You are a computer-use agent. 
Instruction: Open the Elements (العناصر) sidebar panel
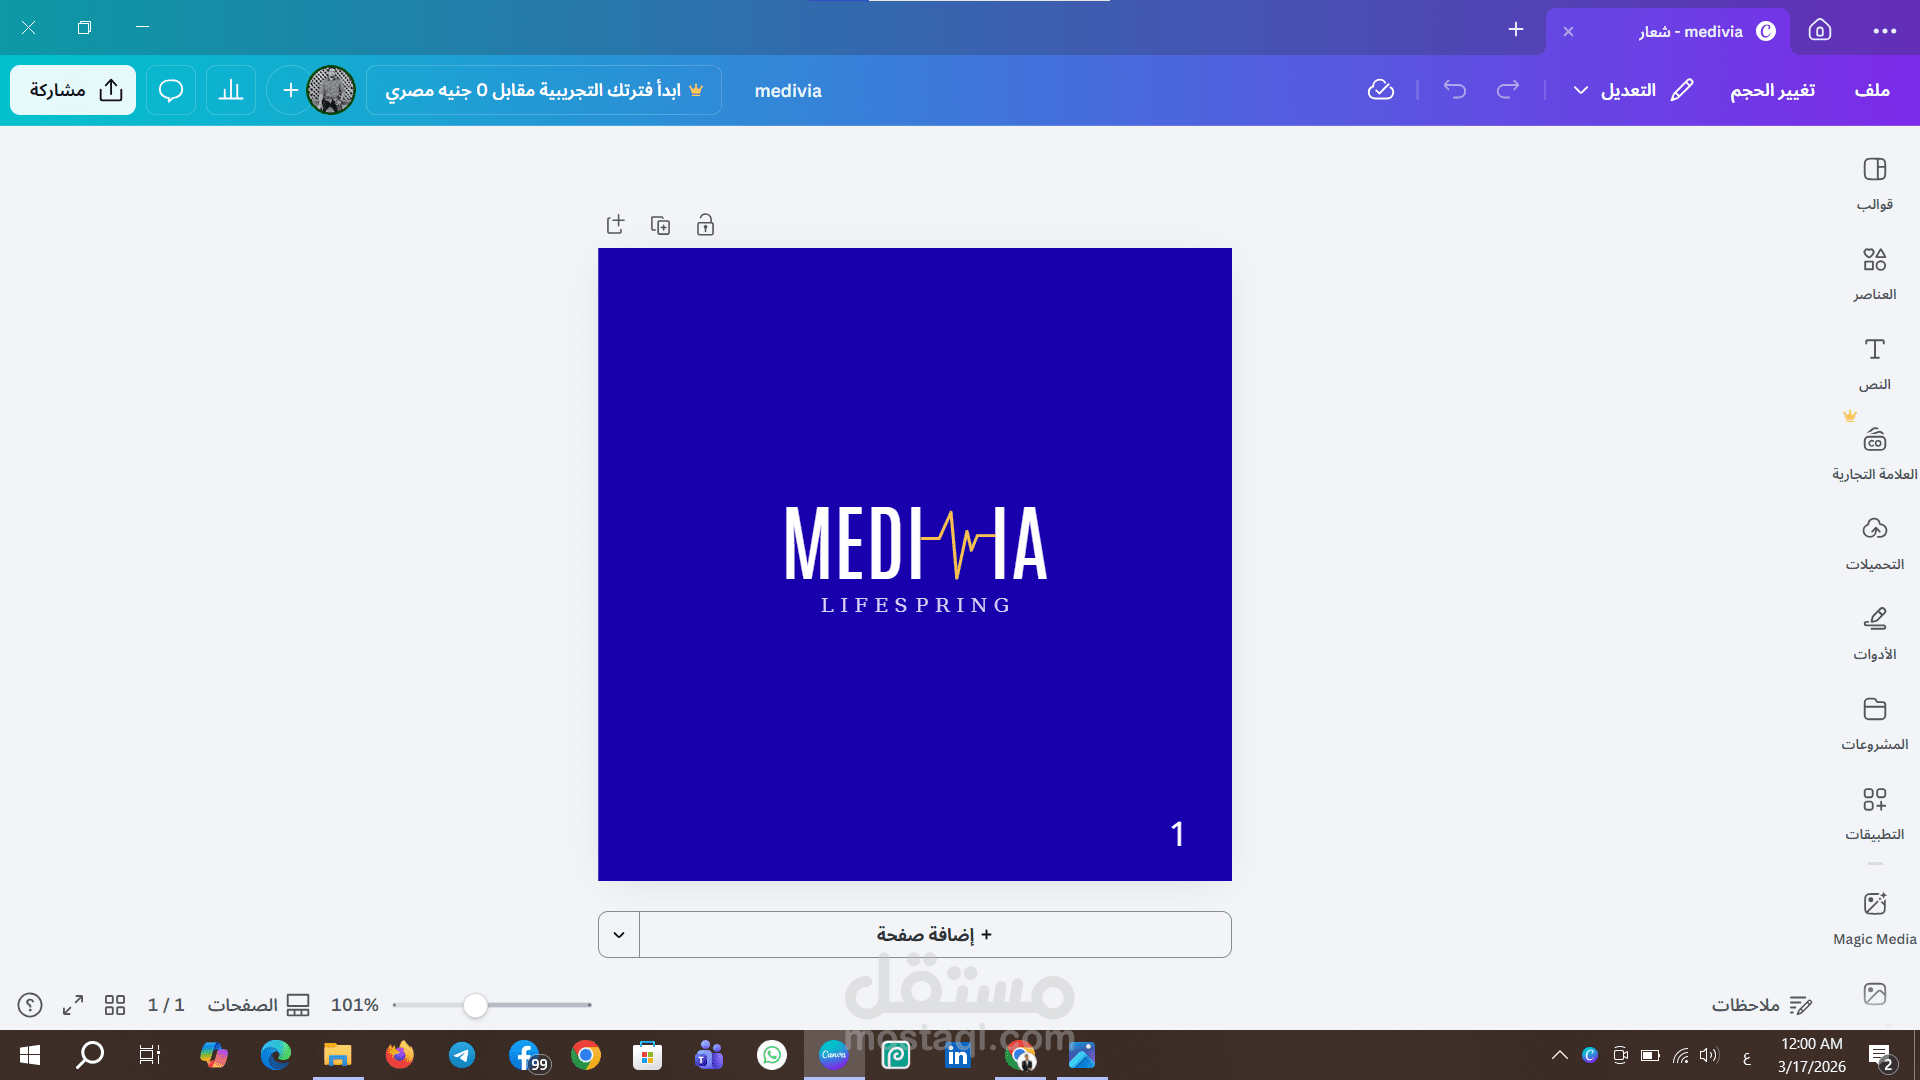tap(1874, 273)
